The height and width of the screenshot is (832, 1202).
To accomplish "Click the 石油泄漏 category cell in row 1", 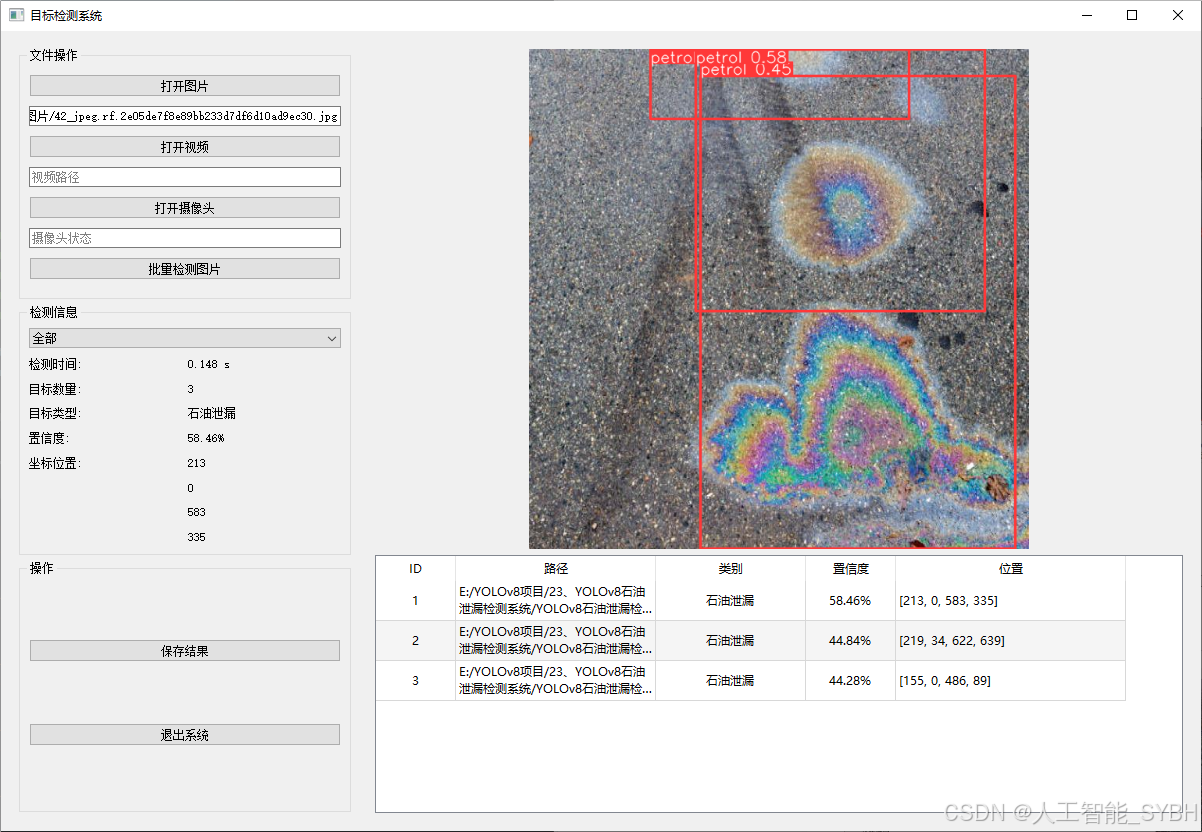I will [730, 601].
